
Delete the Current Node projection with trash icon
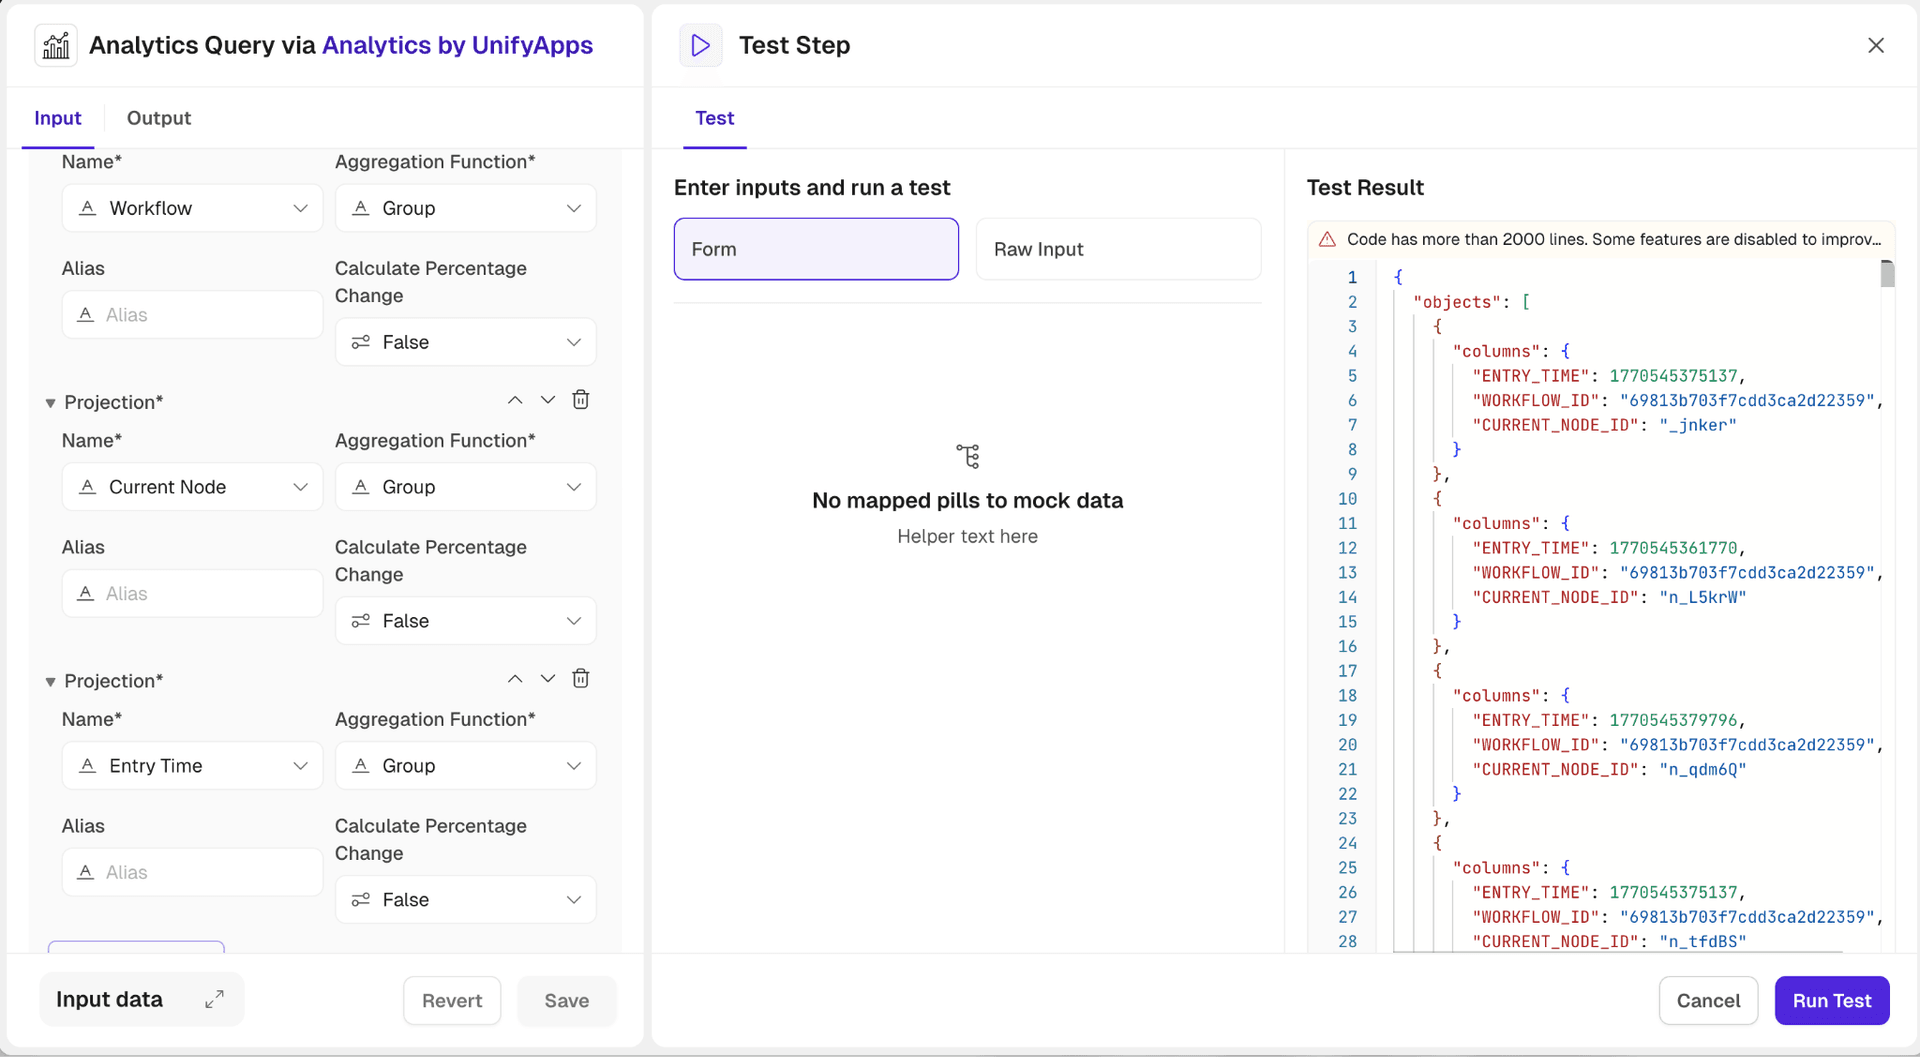pos(580,400)
